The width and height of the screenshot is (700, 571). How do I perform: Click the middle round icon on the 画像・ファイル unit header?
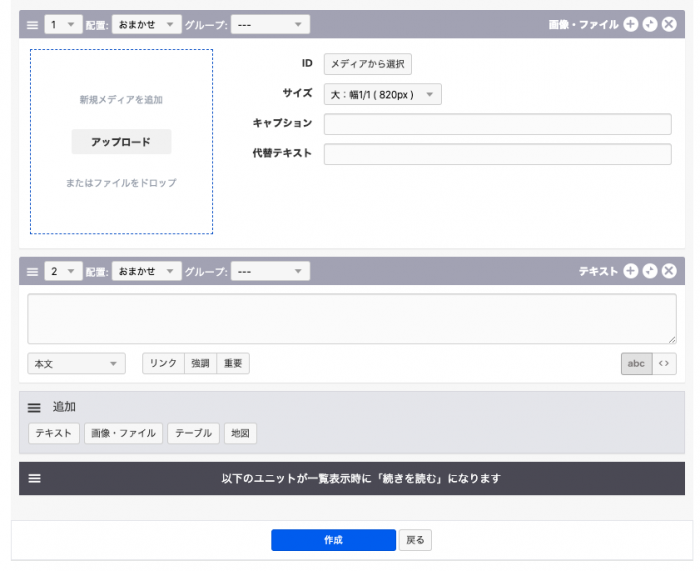click(650, 25)
